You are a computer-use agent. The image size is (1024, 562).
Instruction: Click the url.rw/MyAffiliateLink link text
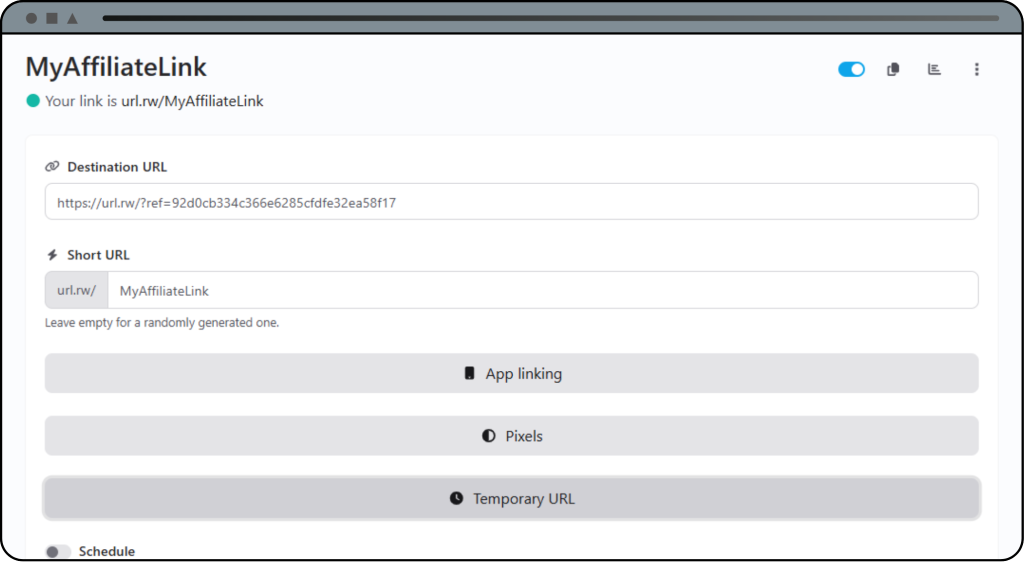[192, 101]
